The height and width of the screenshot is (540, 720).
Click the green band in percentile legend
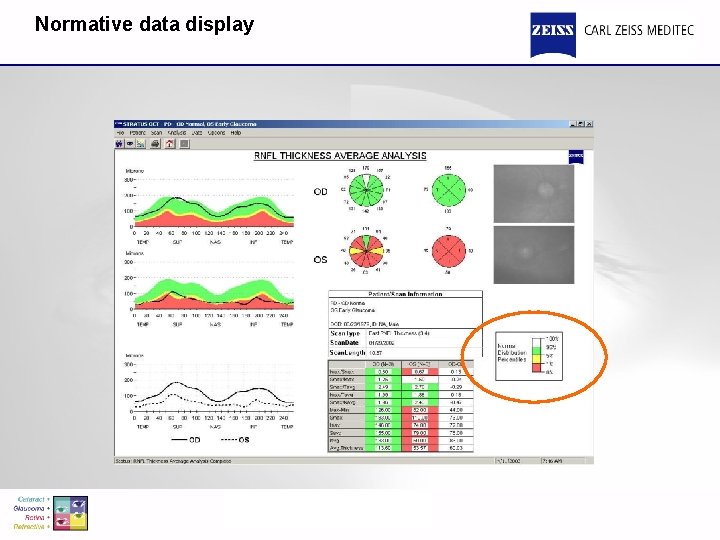coord(537,350)
